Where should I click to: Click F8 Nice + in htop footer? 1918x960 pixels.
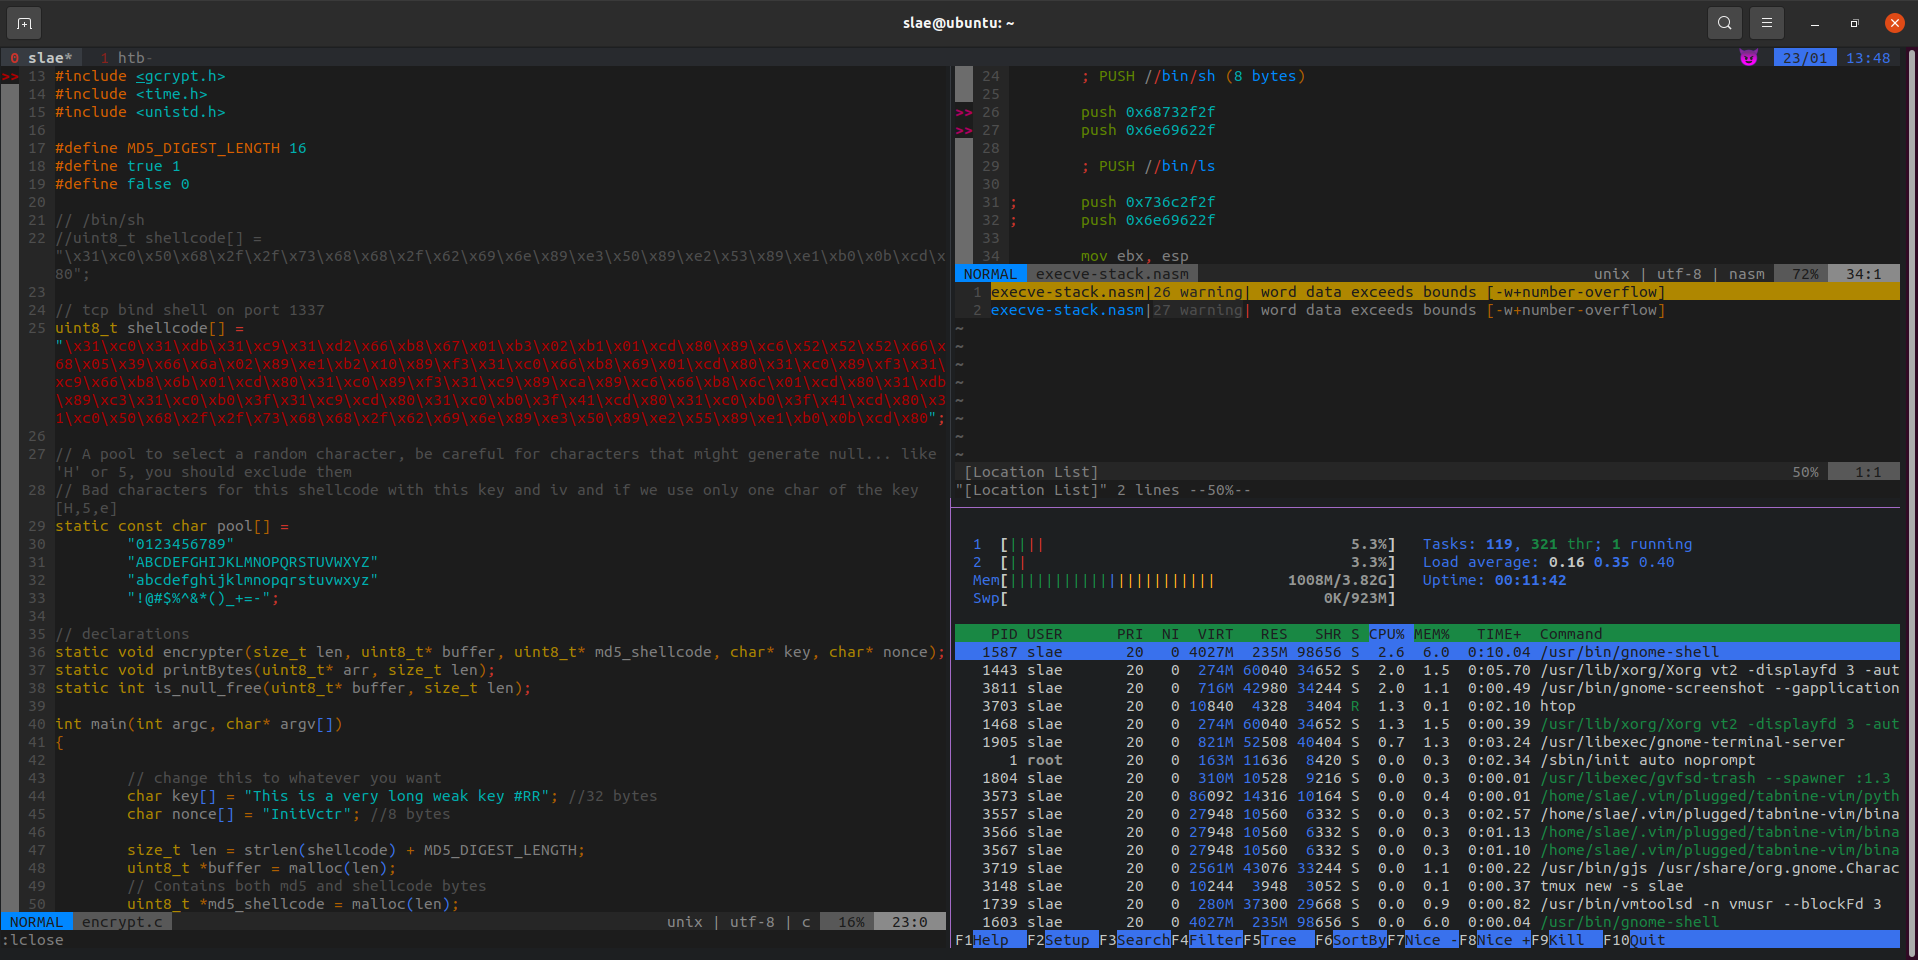pos(1494,940)
